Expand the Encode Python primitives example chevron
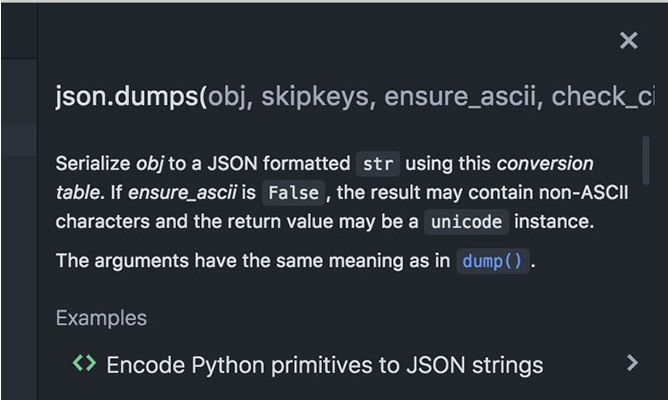Viewport: 668px width, 400px height. click(x=633, y=363)
